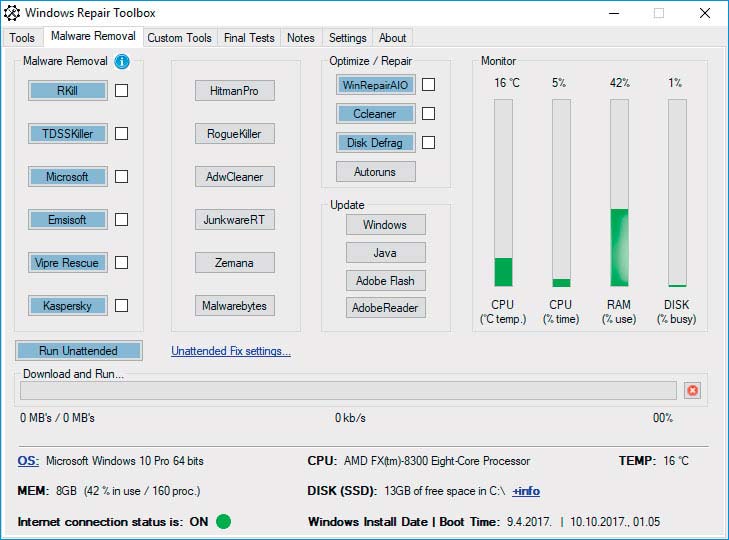Mark the Kaspersky checkbox
This screenshot has height=540, width=729.
[121, 306]
